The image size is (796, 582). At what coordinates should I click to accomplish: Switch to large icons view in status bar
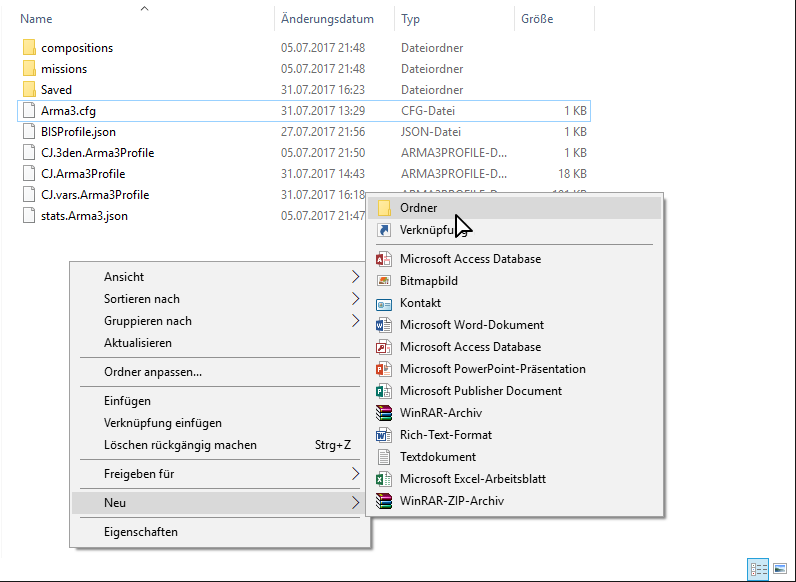pos(781,569)
